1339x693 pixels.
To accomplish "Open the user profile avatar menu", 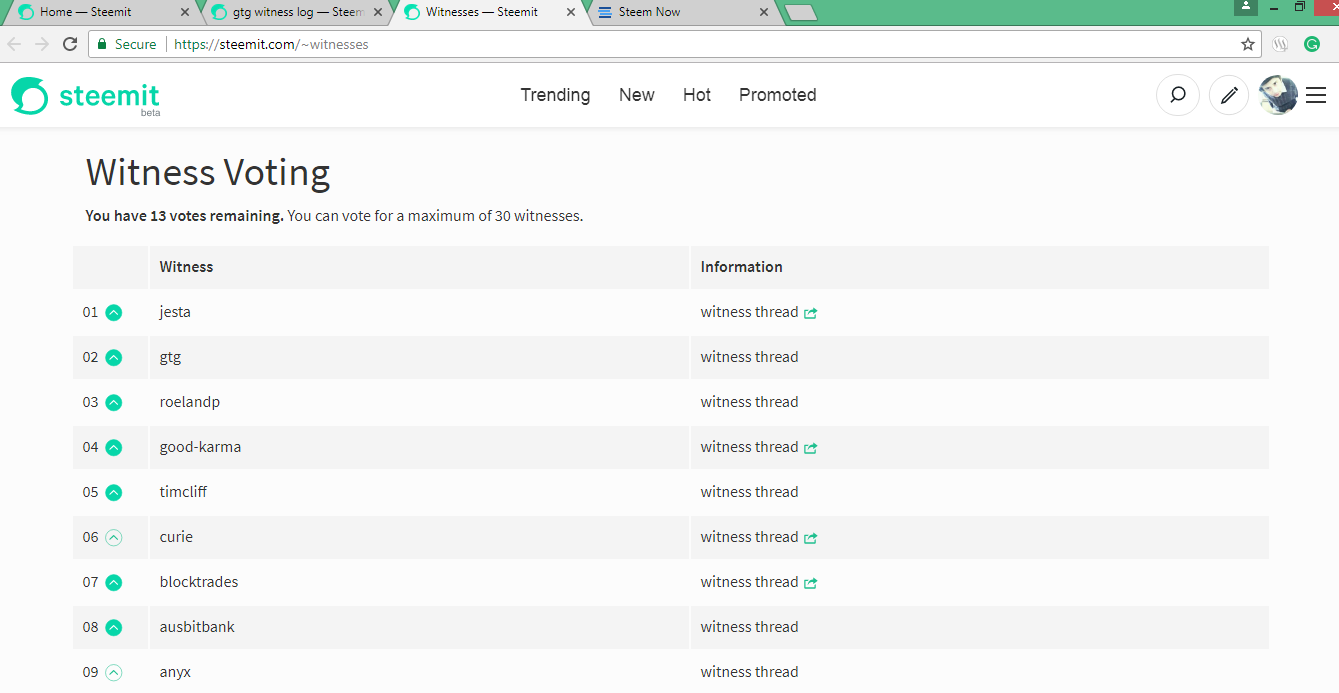I will (1278, 95).
